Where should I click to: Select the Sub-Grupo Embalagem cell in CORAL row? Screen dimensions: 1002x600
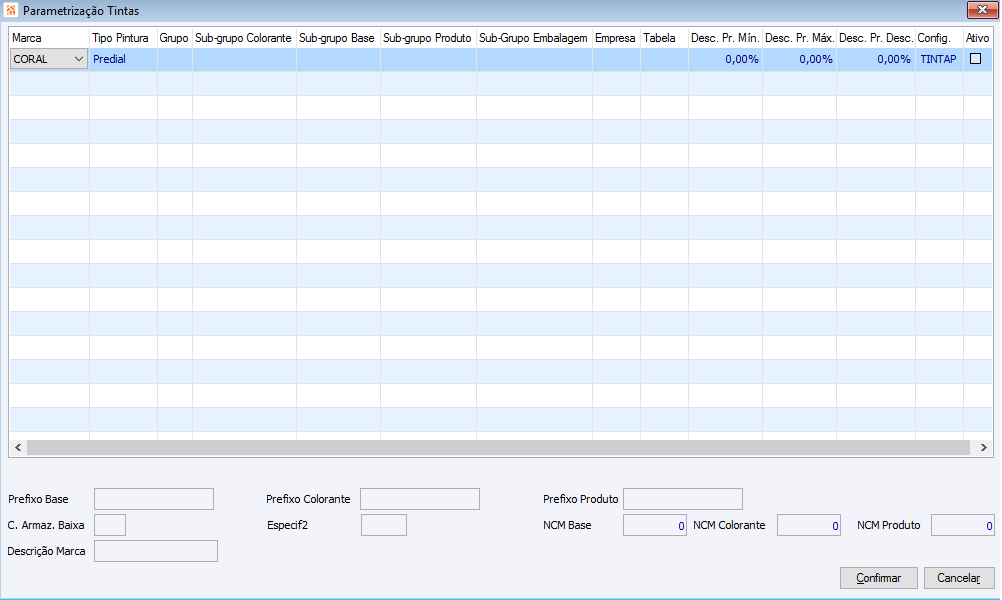click(x=534, y=59)
